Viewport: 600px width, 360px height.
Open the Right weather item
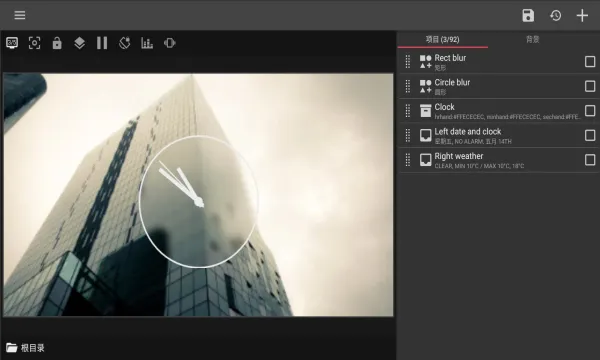498,160
